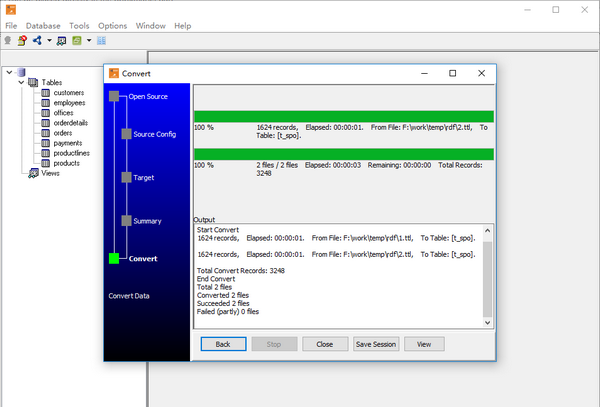Click the Source Config step label
The width and height of the screenshot is (600, 407).
[x=155, y=134]
